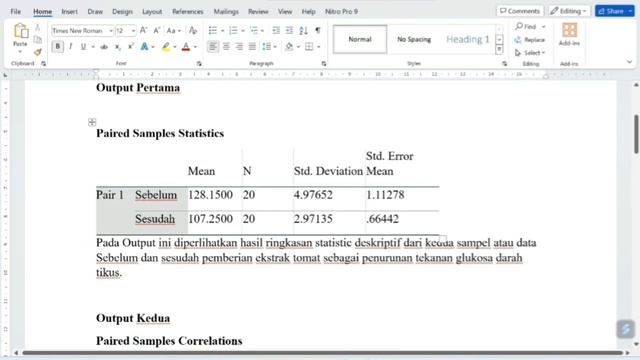The height and width of the screenshot is (360, 640).
Task: Show paragraph marks with pilcrow icon
Action: (x=318, y=31)
